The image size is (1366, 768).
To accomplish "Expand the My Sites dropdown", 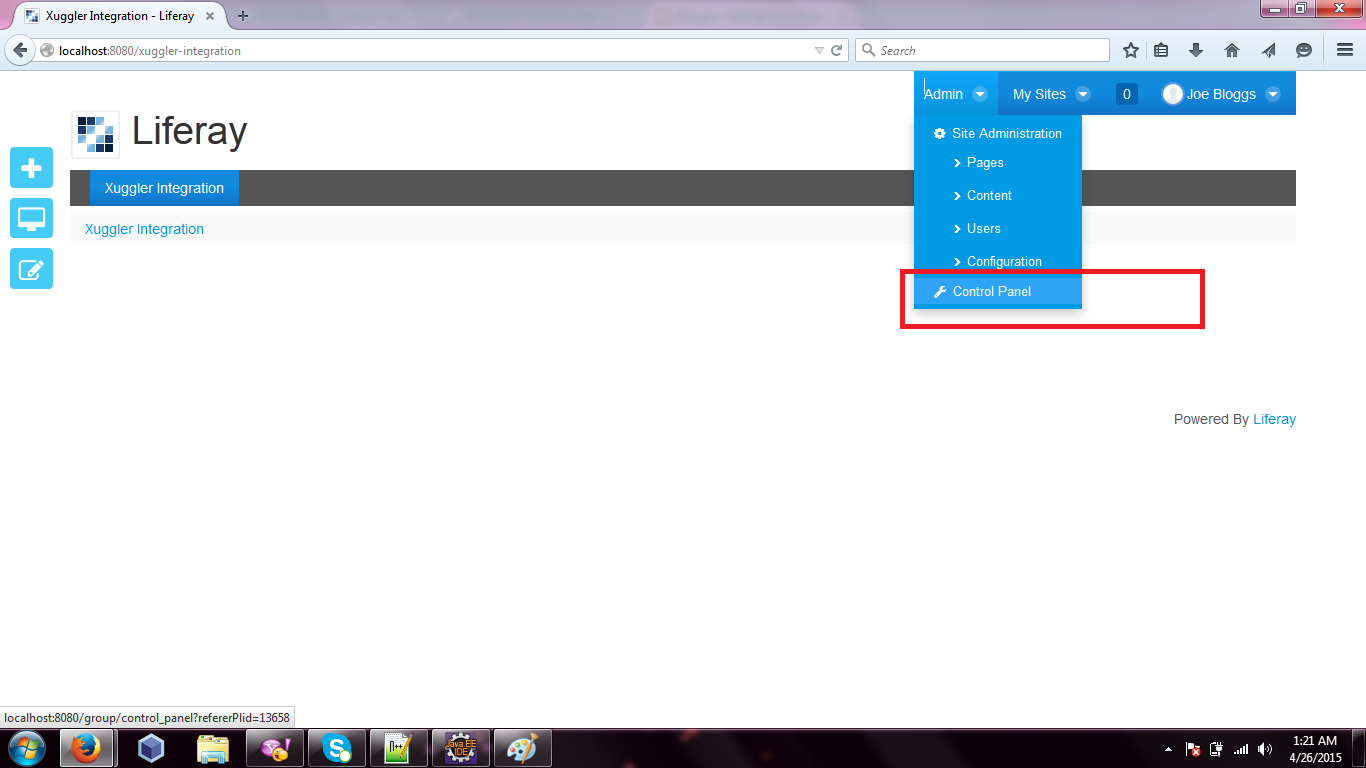I will [x=1083, y=93].
